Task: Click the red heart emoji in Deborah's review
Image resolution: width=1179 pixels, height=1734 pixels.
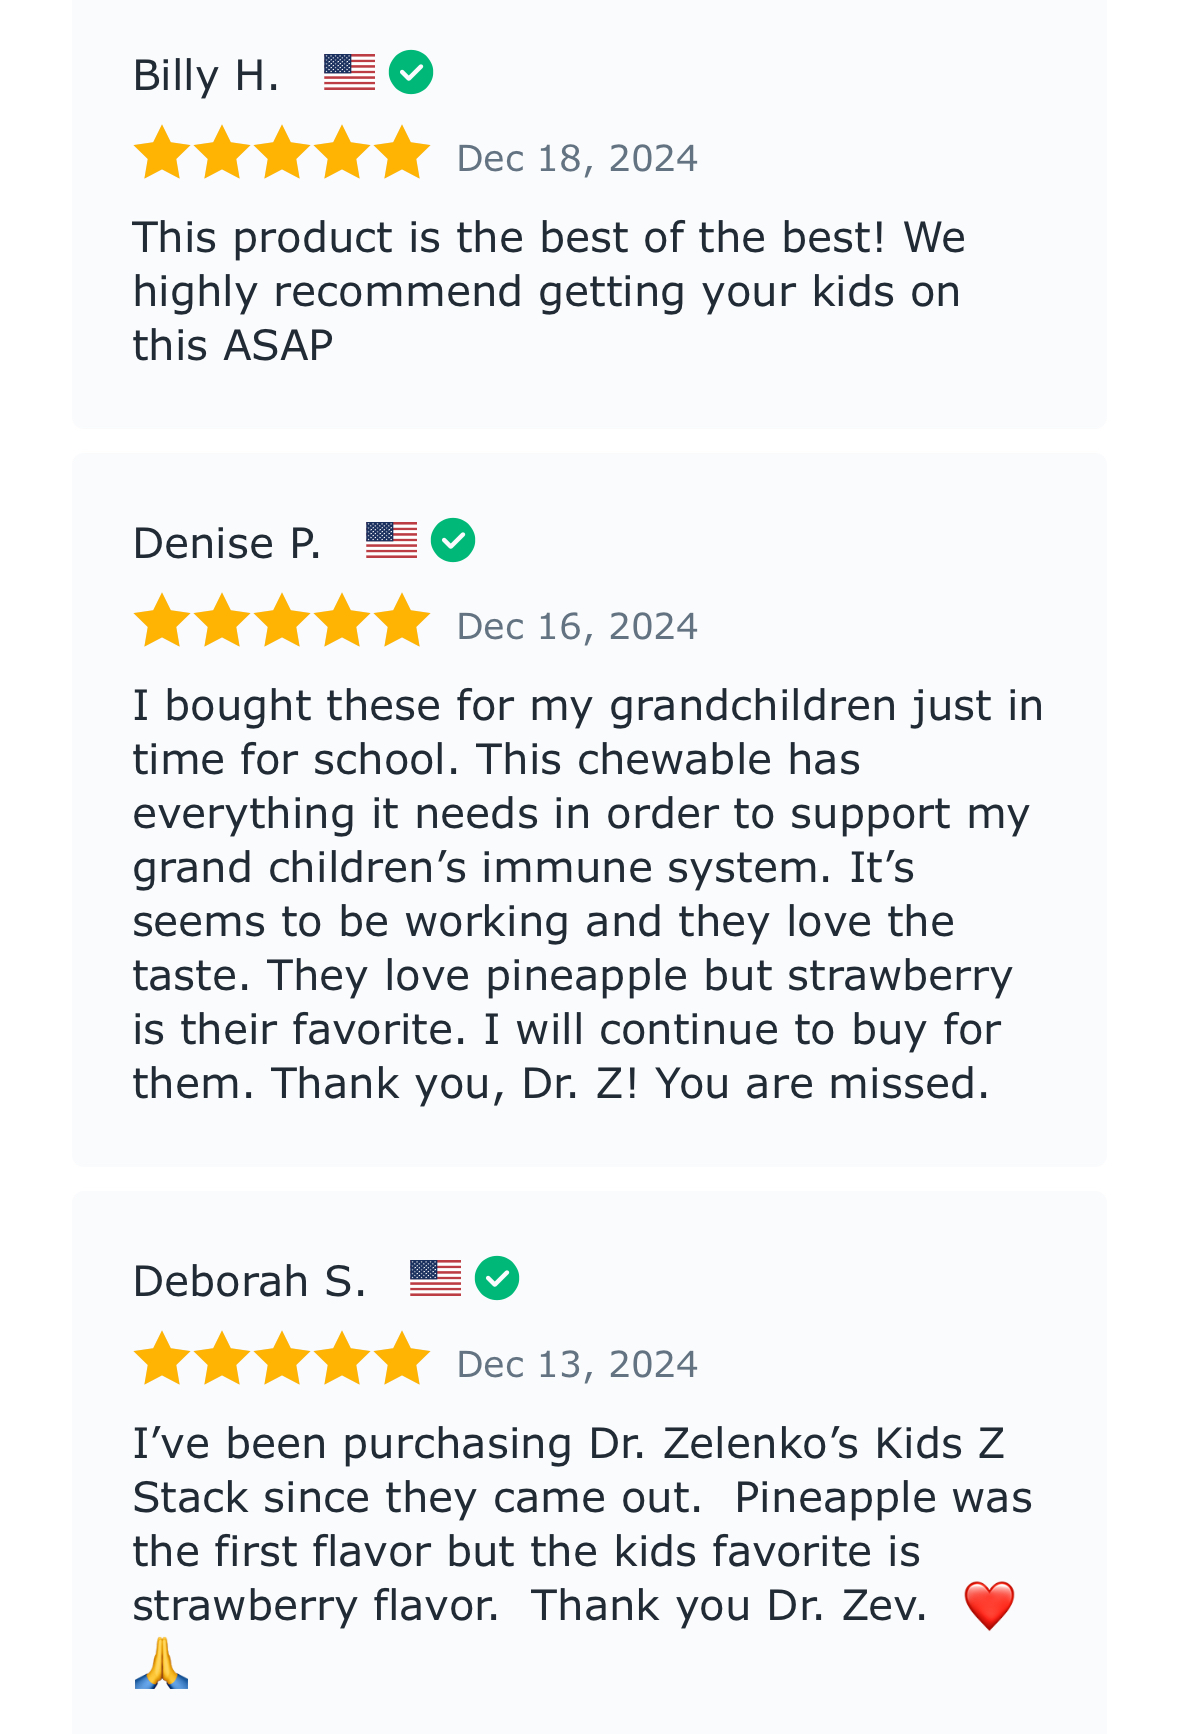Action: click(989, 1605)
